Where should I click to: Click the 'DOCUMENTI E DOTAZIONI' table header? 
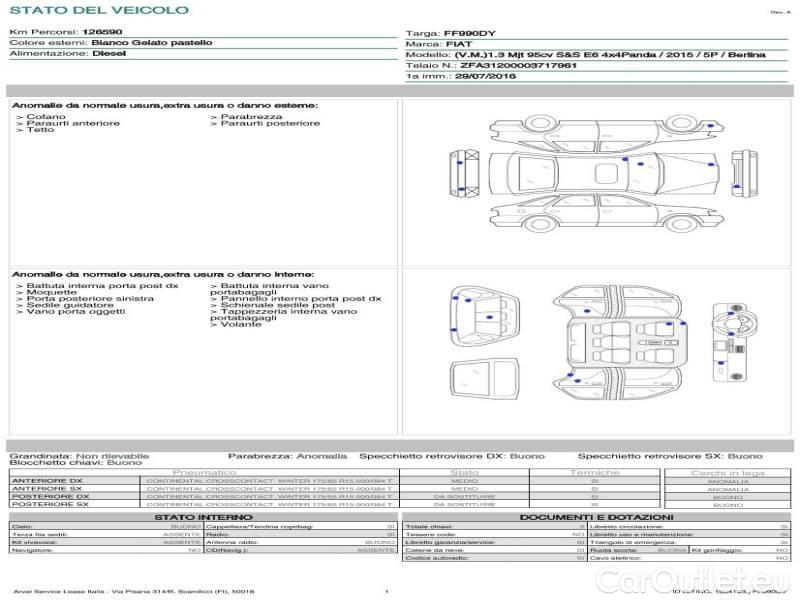pyautogui.click(x=596, y=517)
